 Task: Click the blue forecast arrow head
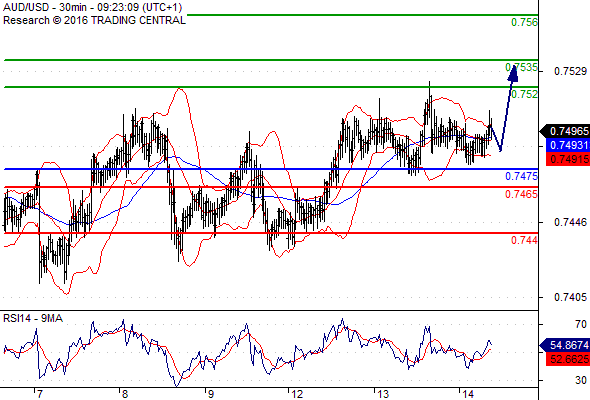pyautogui.click(x=513, y=73)
